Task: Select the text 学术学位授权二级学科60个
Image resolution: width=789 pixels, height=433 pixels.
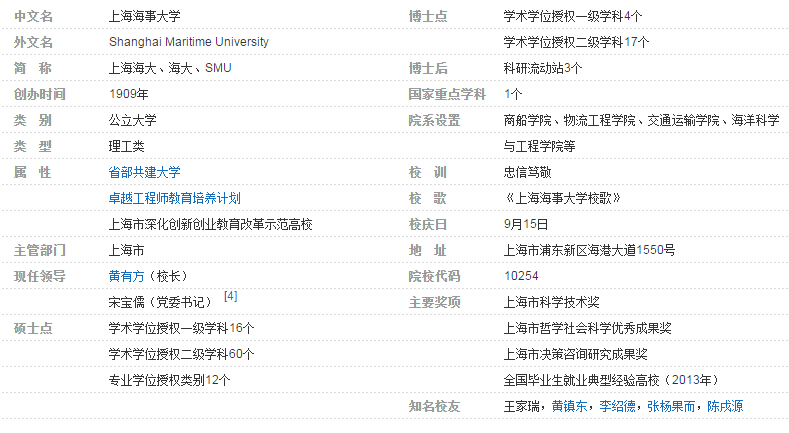Action: pos(182,355)
